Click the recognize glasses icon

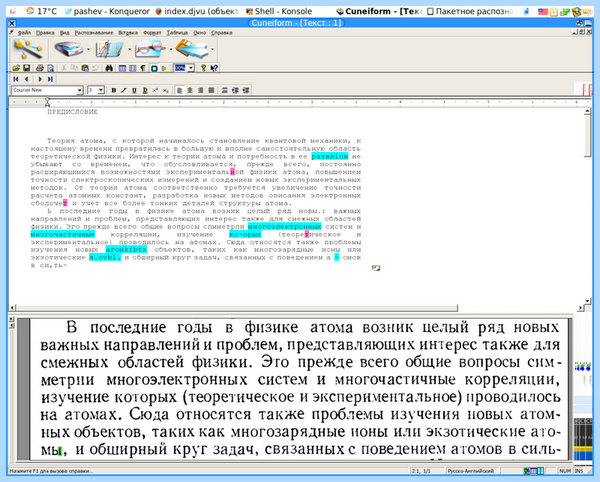150,49
